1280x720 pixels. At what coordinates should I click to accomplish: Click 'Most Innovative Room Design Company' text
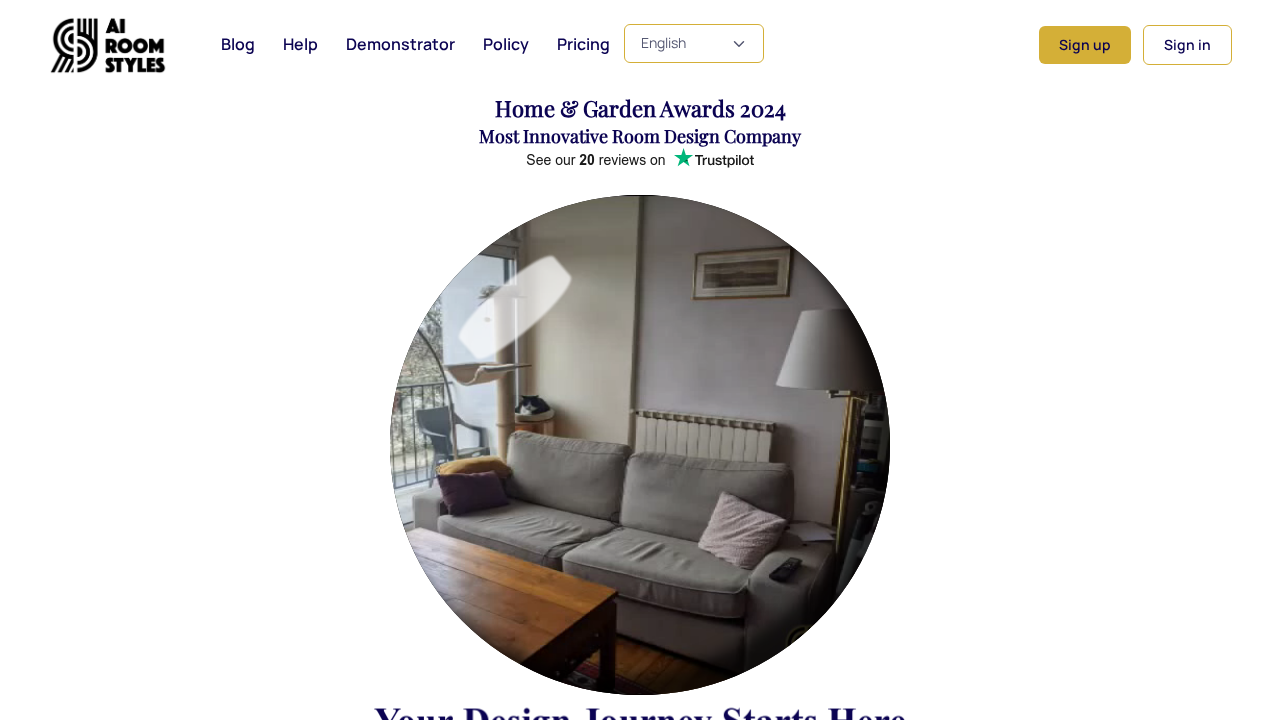(x=640, y=136)
